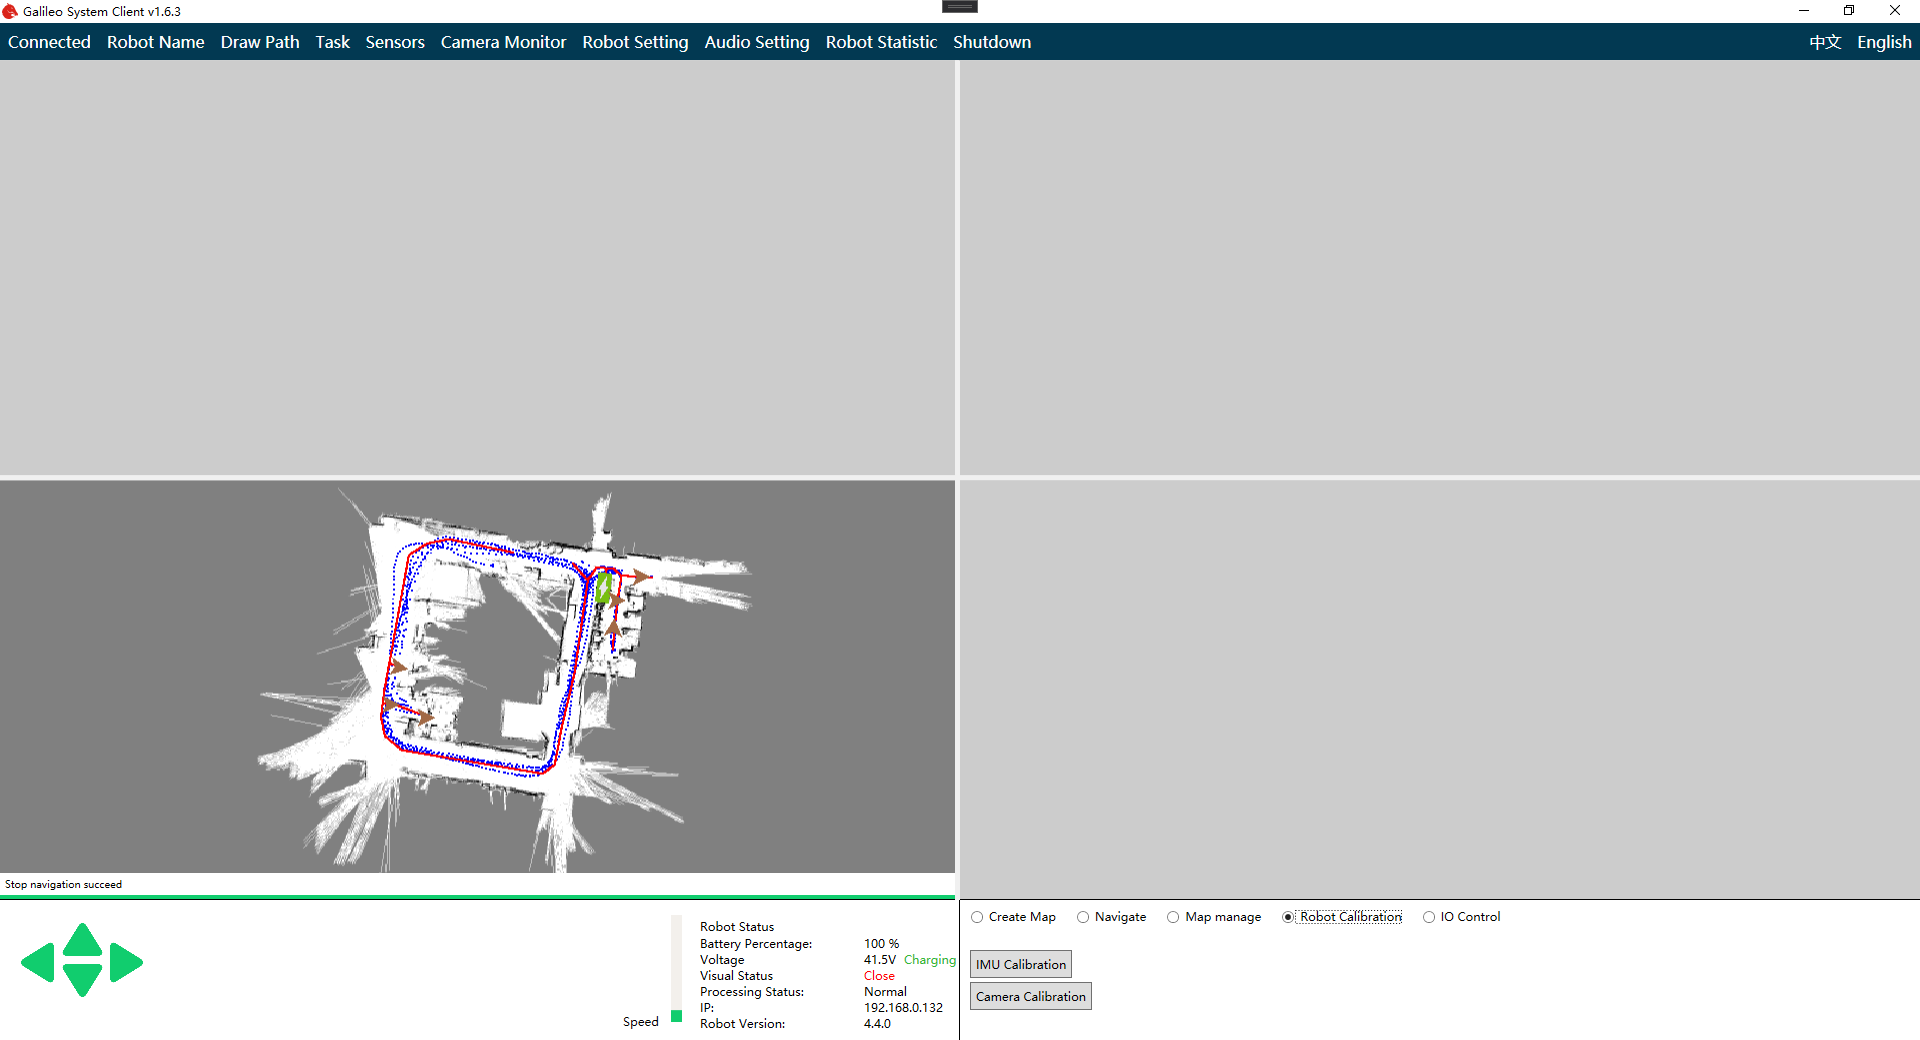
Task: Switch interface language to 中文
Action: click(1824, 42)
